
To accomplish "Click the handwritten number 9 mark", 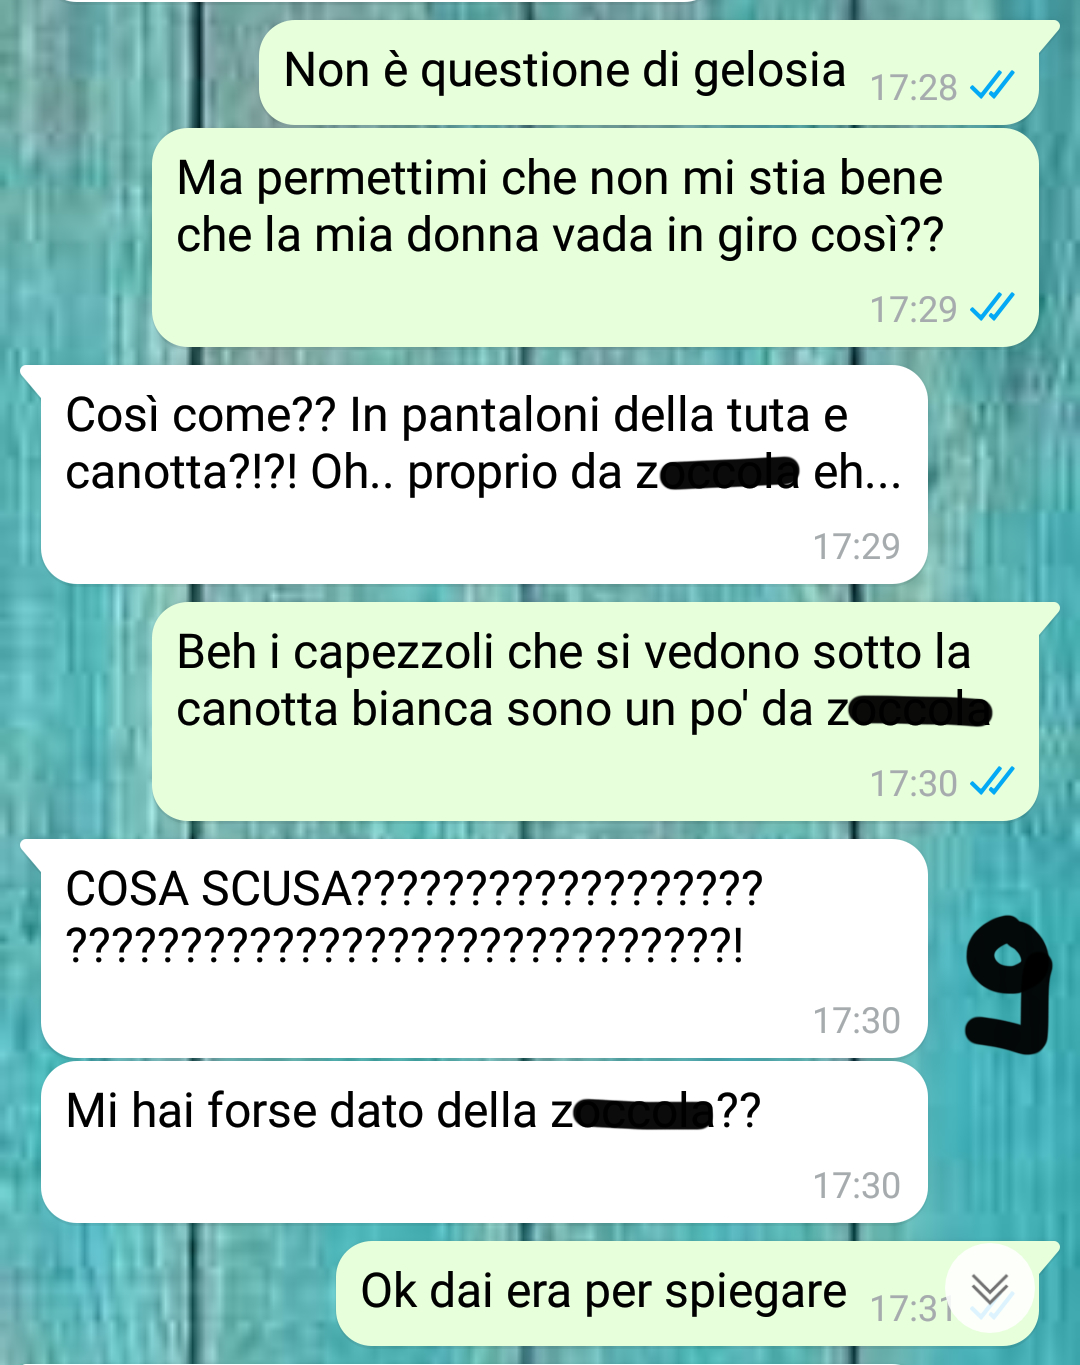I will coord(1008,987).
